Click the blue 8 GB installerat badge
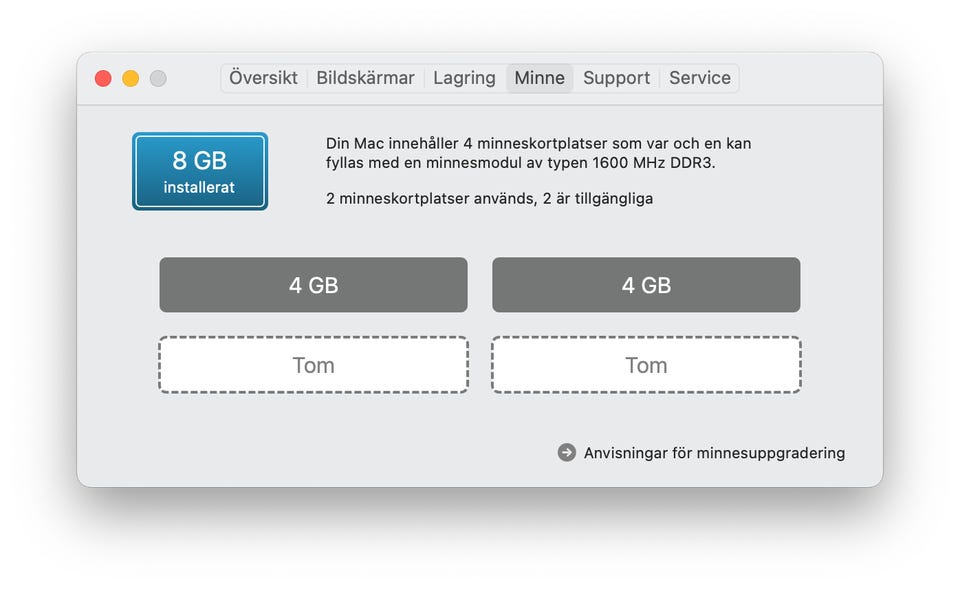 coord(200,171)
